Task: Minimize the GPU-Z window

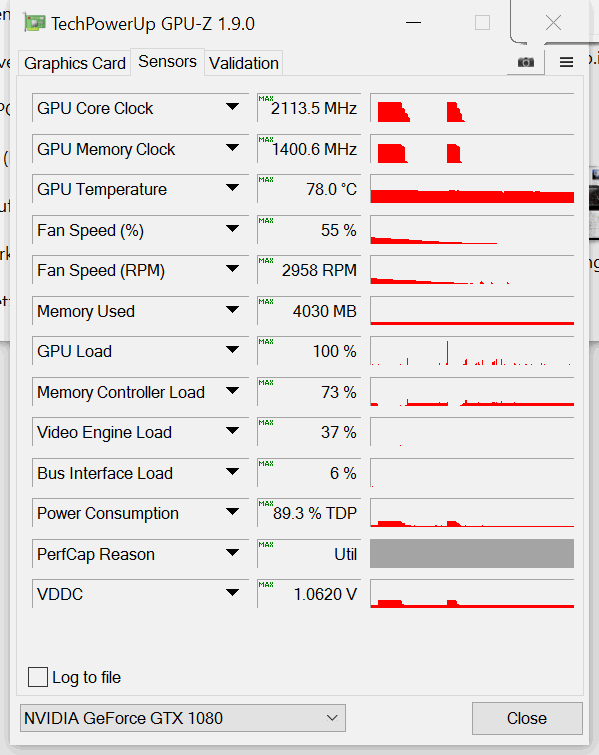Action: (413, 23)
